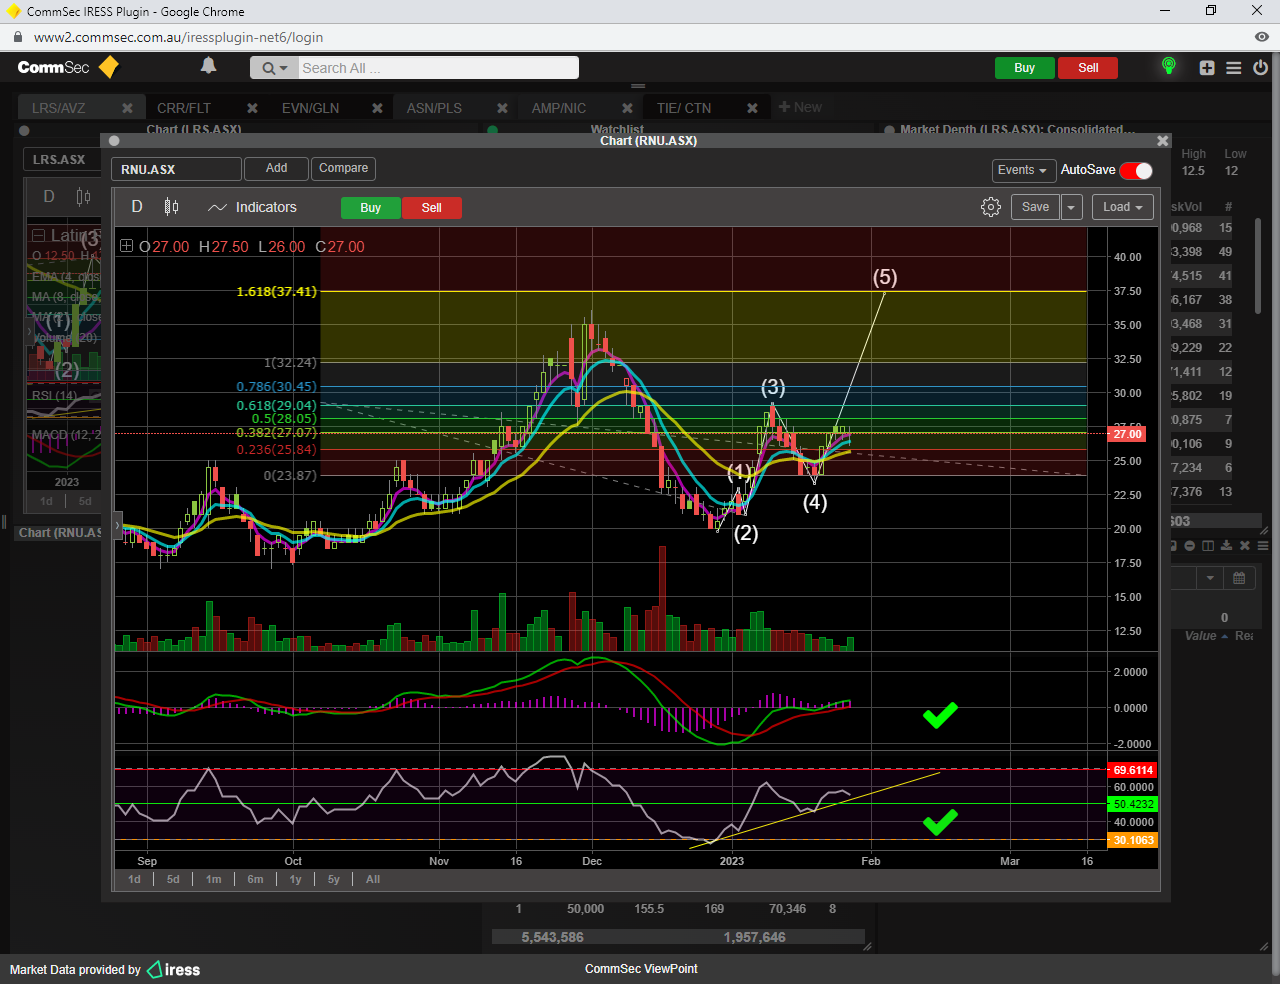Click the power logout icon
Viewport: 1280px width, 984px height.
pyautogui.click(x=1260, y=68)
